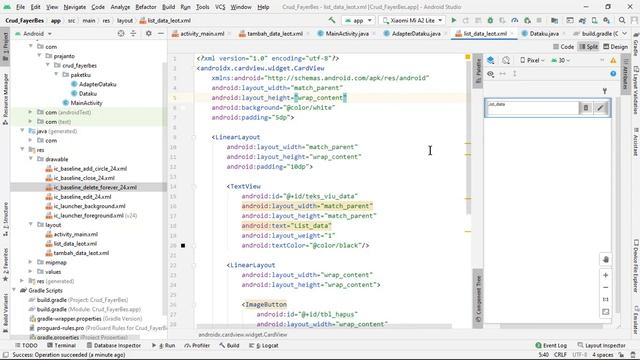Viewport: 640px width, 360px height.
Task: Open the Logcat tool window
Action: pos(263,345)
